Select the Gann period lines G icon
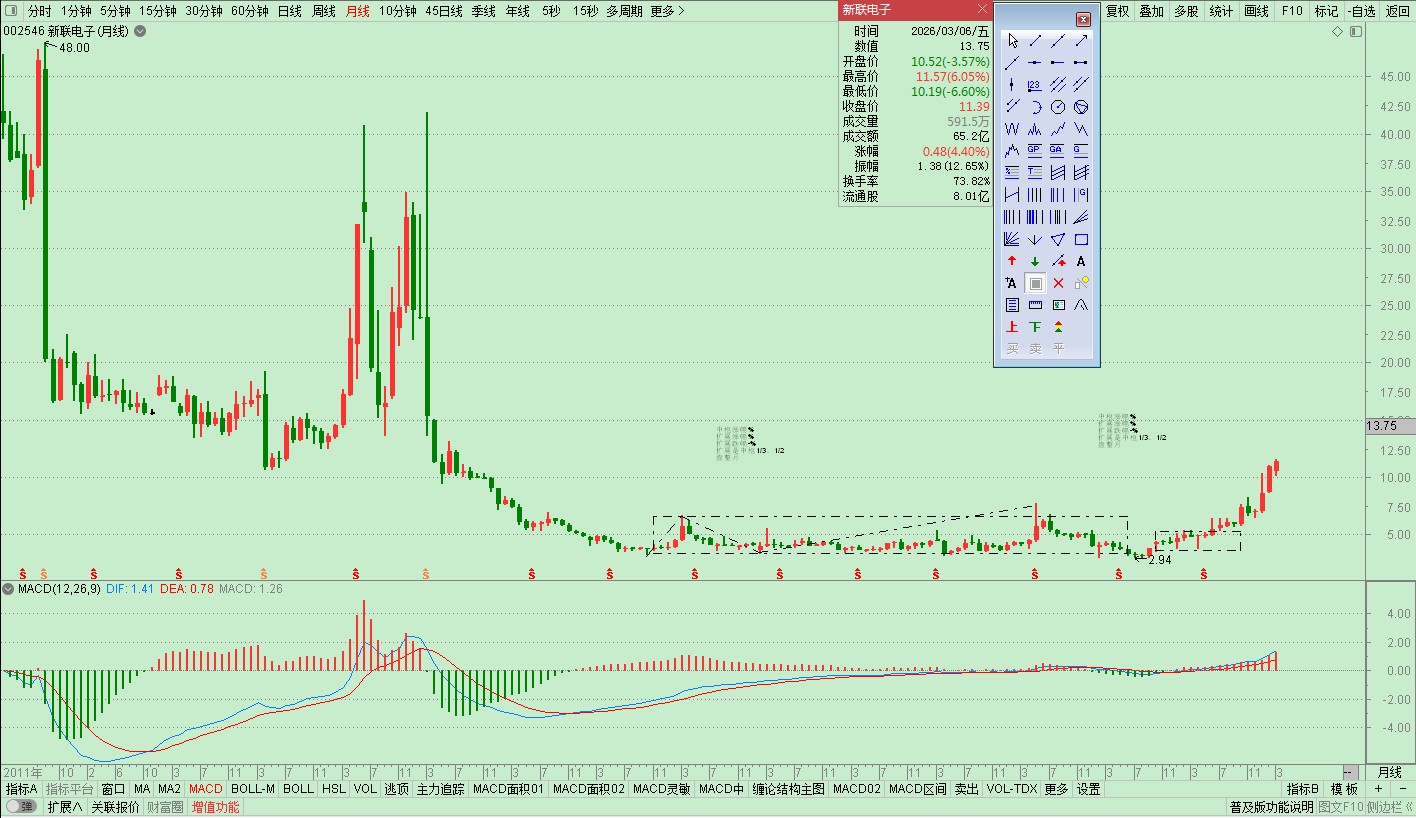This screenshot has width=1416, height=818. point(1081,194)
